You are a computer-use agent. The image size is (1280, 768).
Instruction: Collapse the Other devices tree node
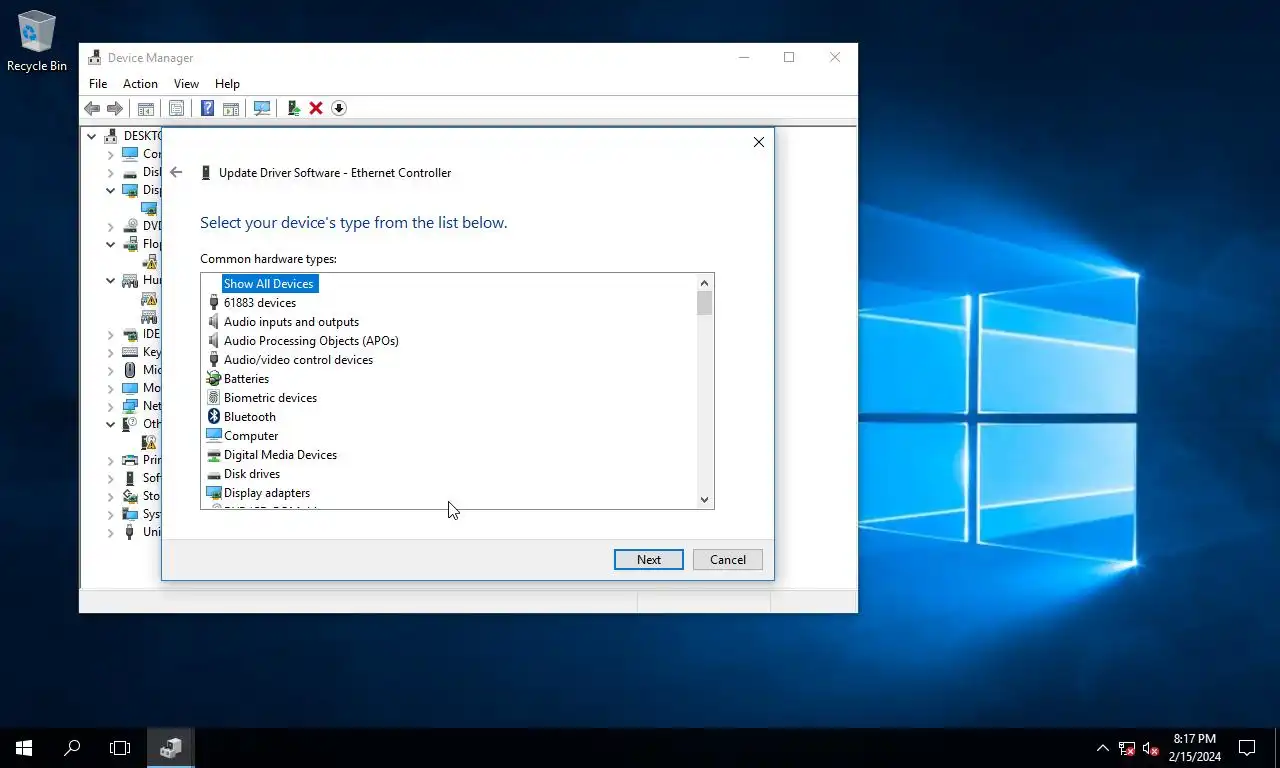[111, 424]
